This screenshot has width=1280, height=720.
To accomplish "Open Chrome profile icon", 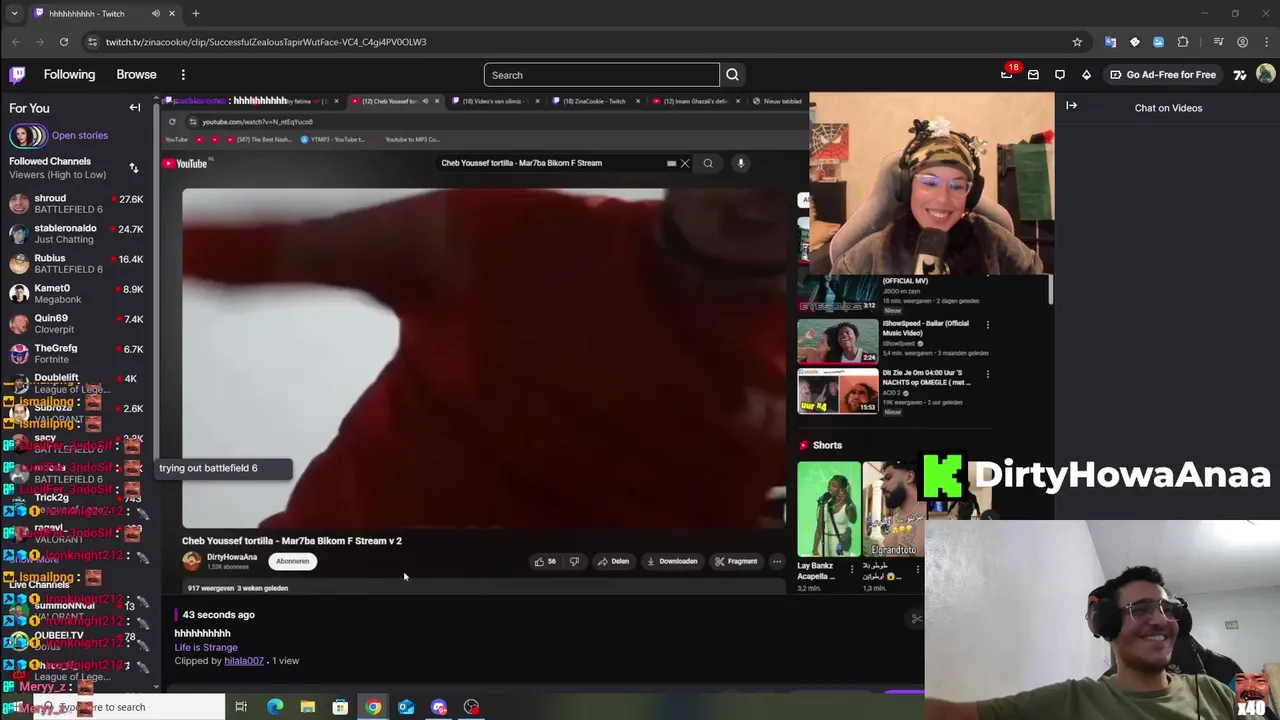I will 1242,42.
